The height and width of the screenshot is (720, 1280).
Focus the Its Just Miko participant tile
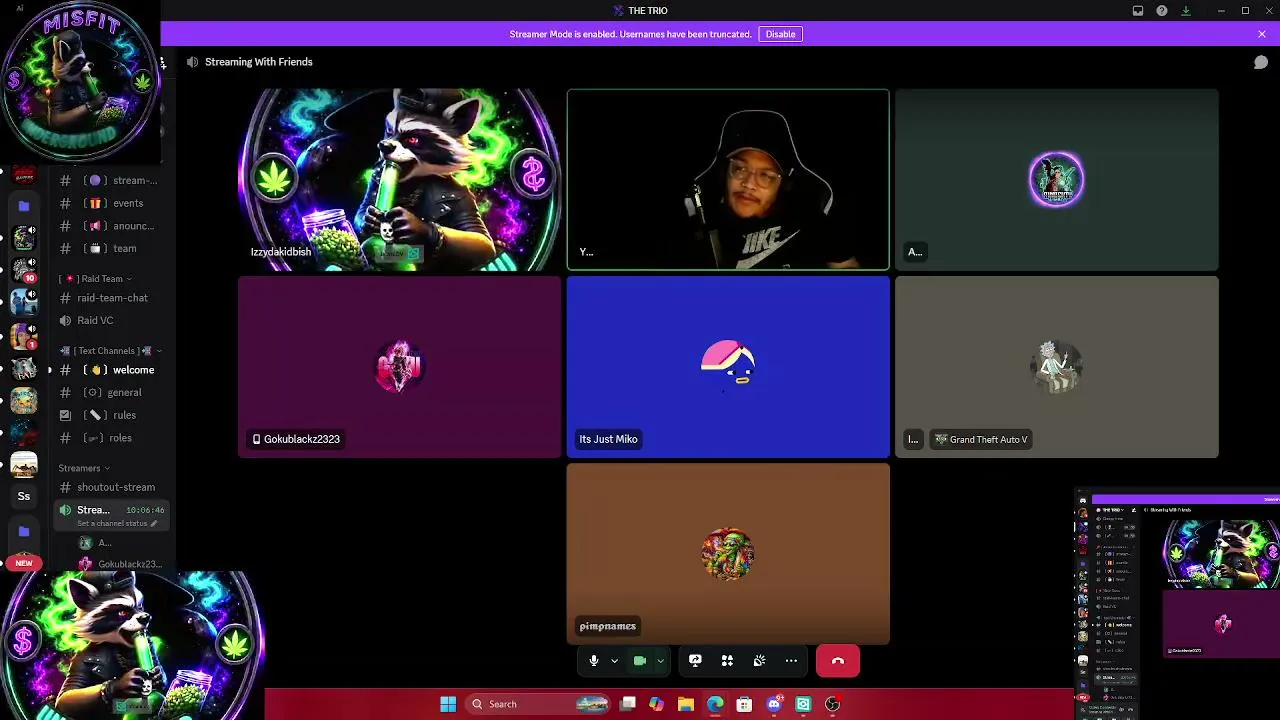[x=728, y=367]
